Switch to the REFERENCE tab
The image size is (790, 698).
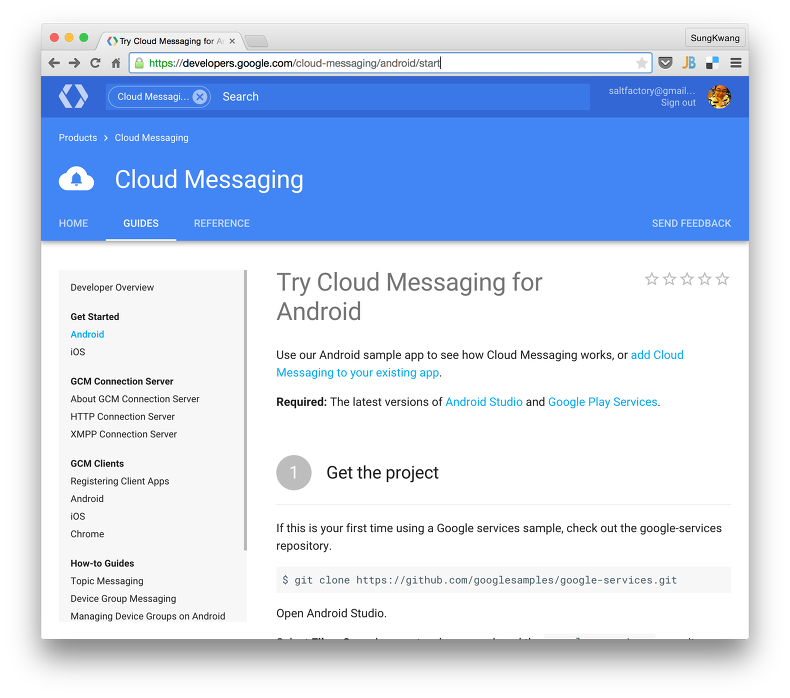pos(222,223)
